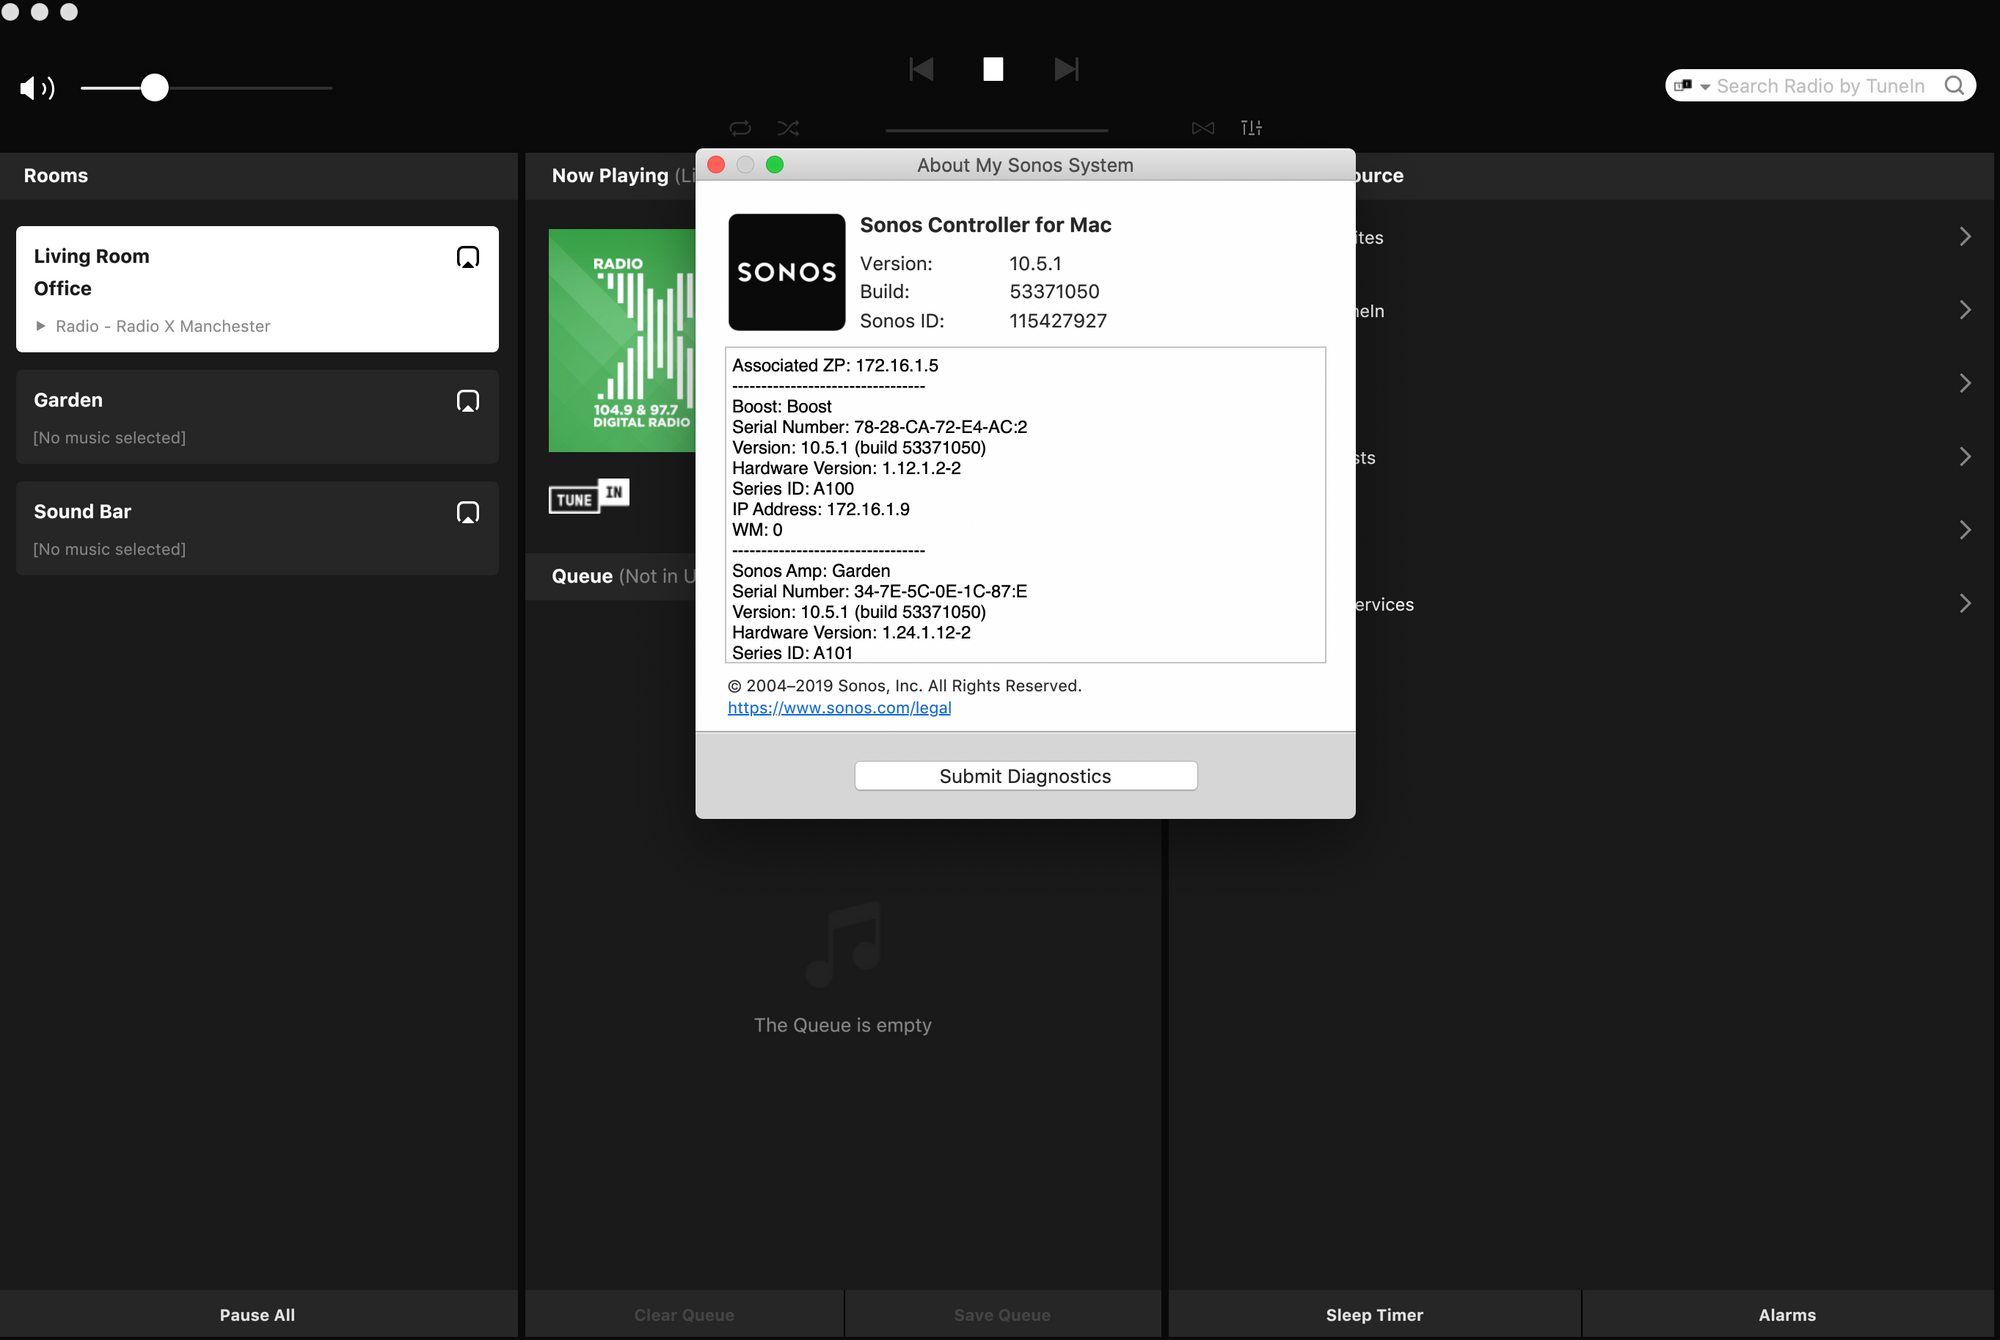Expand the TuneIn source row chevron
2000x1340 pixels.
(x=1965, y=310)
